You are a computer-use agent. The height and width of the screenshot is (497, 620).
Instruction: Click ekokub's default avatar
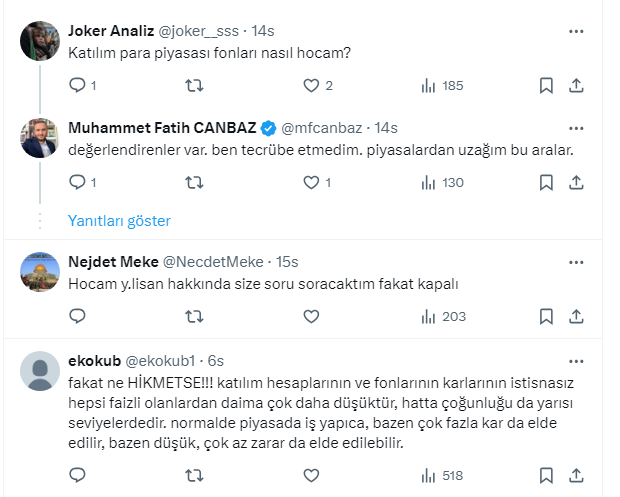(41, 370)
